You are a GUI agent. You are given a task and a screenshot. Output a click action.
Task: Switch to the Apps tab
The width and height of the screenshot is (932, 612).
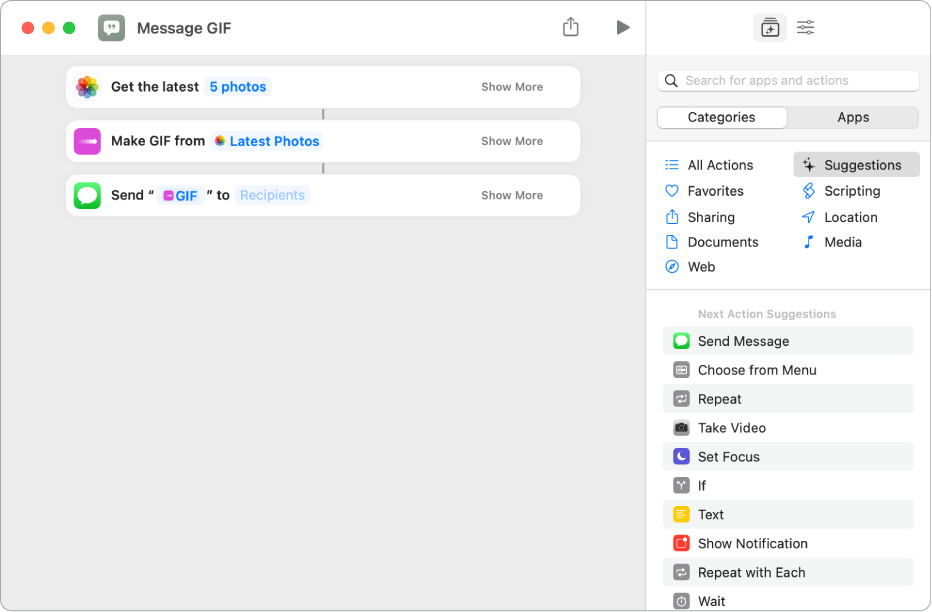click(852, 117)
